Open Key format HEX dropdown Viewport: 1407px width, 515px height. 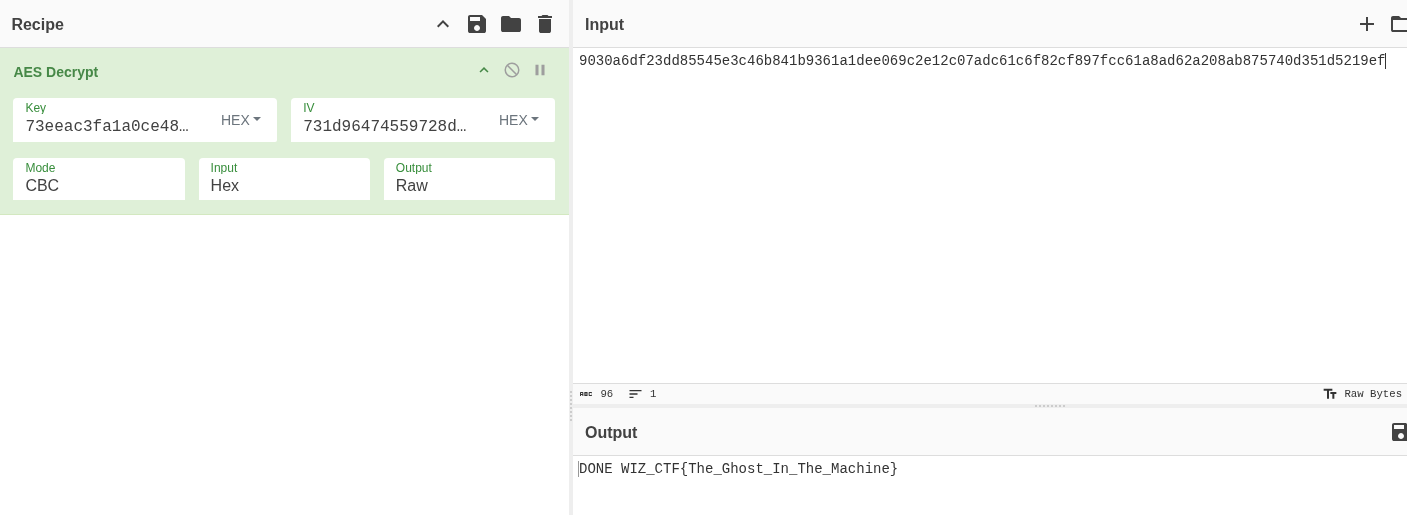point(241,120)
